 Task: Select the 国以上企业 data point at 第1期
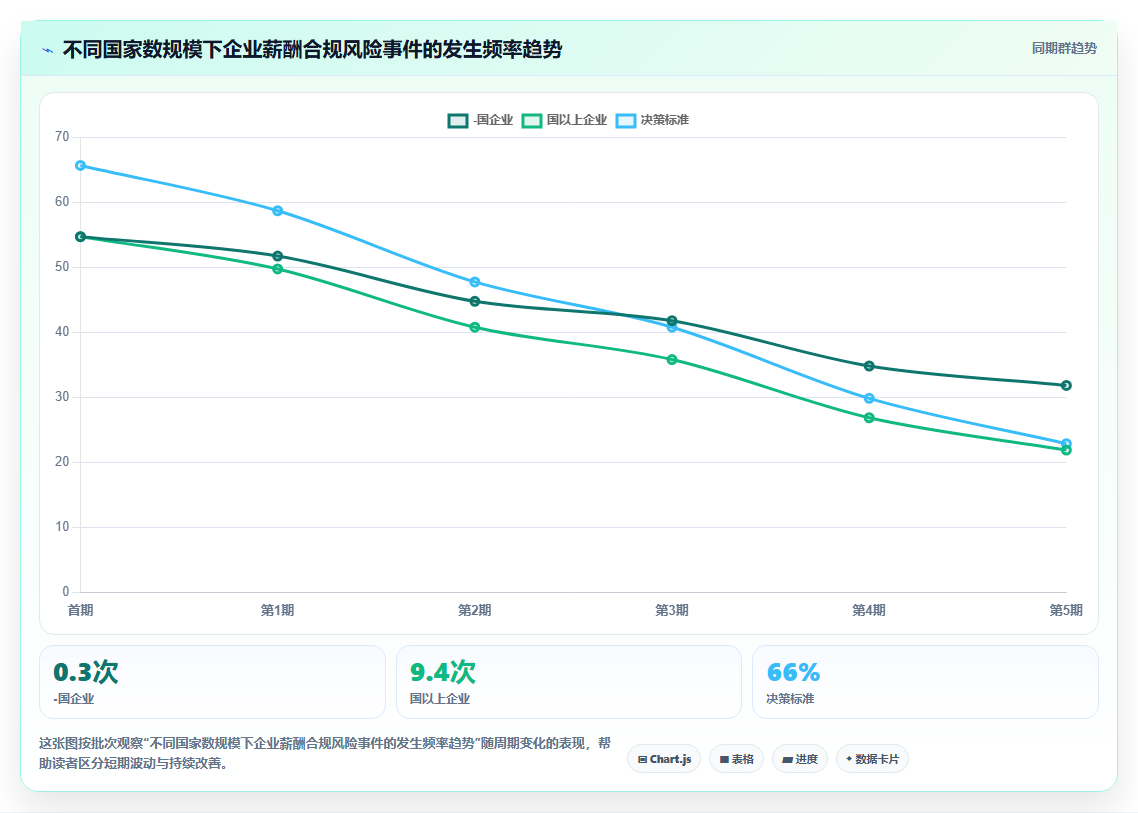[x=277, y=269]
